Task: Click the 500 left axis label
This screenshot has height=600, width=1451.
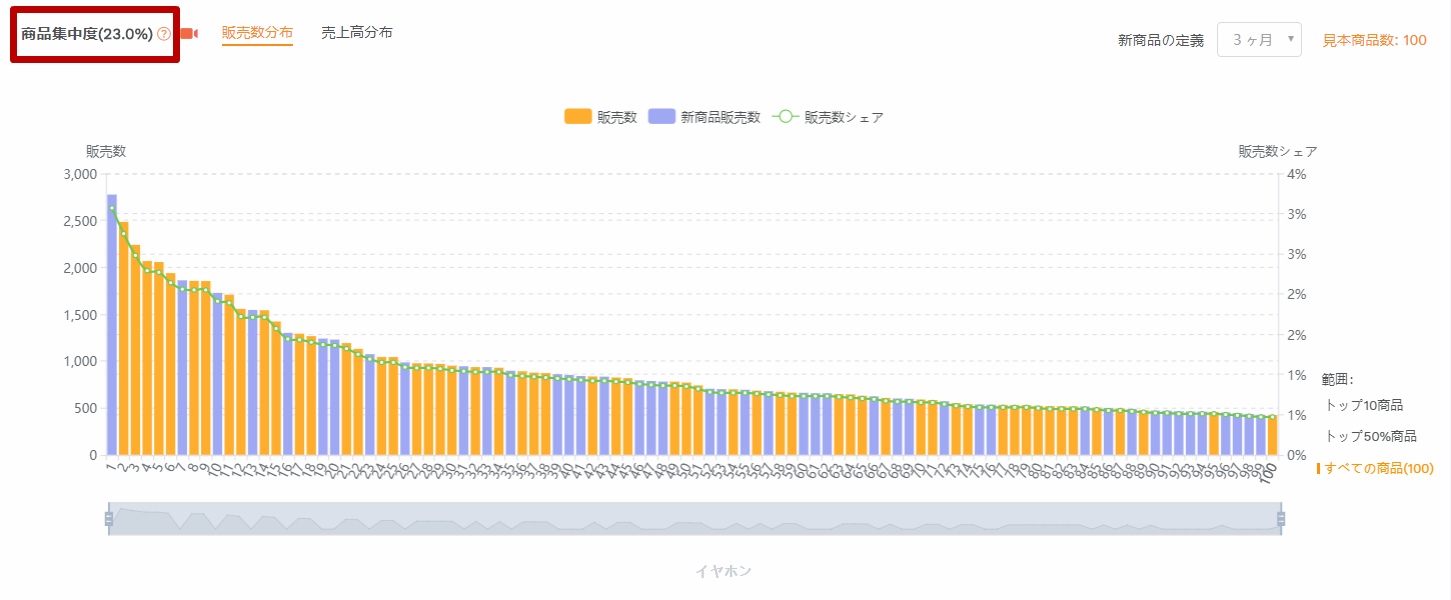Action: (x=86, y=408)
